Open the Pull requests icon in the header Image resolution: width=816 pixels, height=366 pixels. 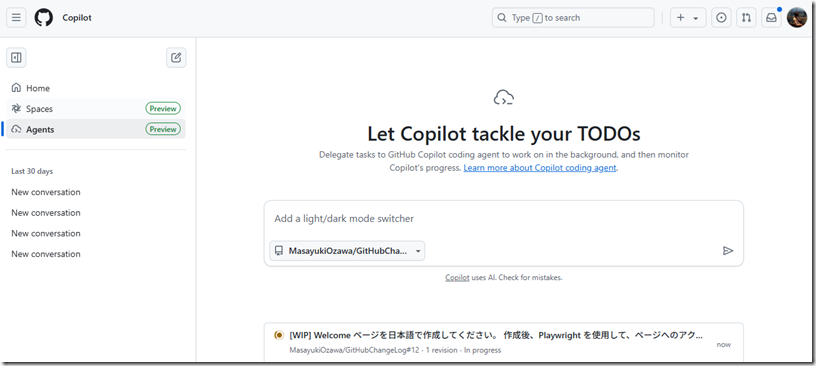click(746, 18)
